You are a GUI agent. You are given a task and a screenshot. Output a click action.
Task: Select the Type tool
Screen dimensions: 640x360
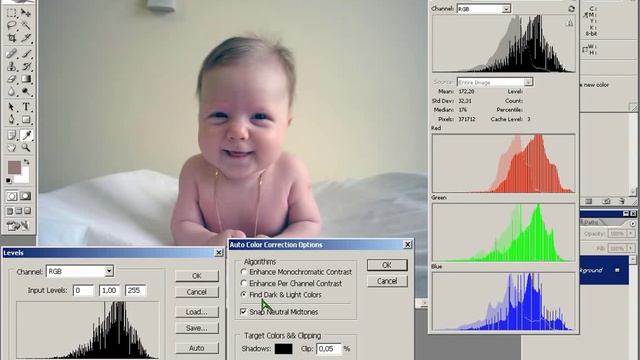(26, 107)
